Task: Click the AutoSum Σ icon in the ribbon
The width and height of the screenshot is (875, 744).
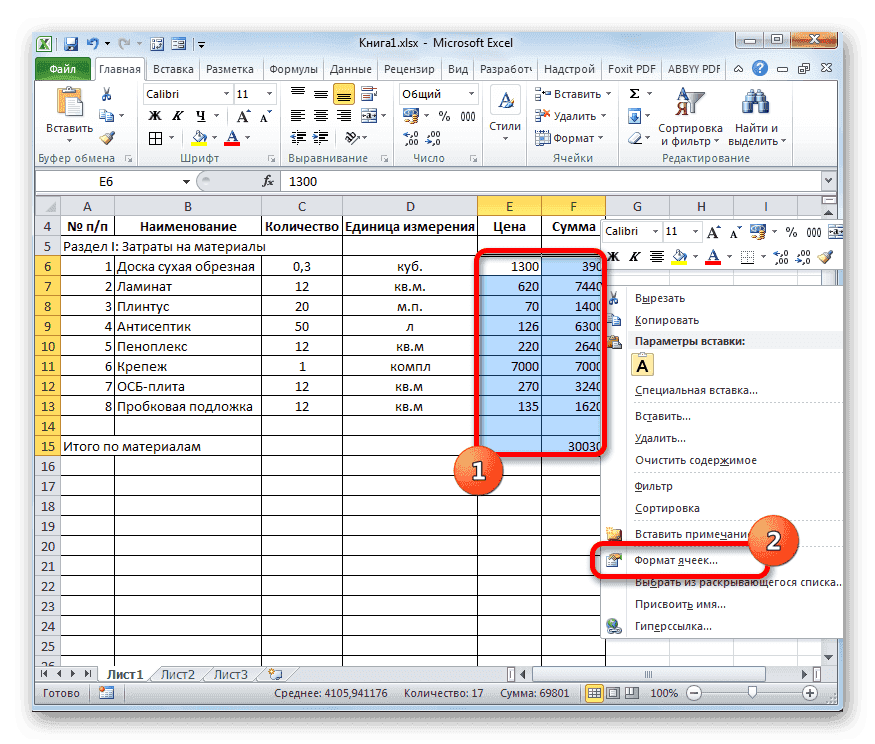Action: [x=633, y=93]
